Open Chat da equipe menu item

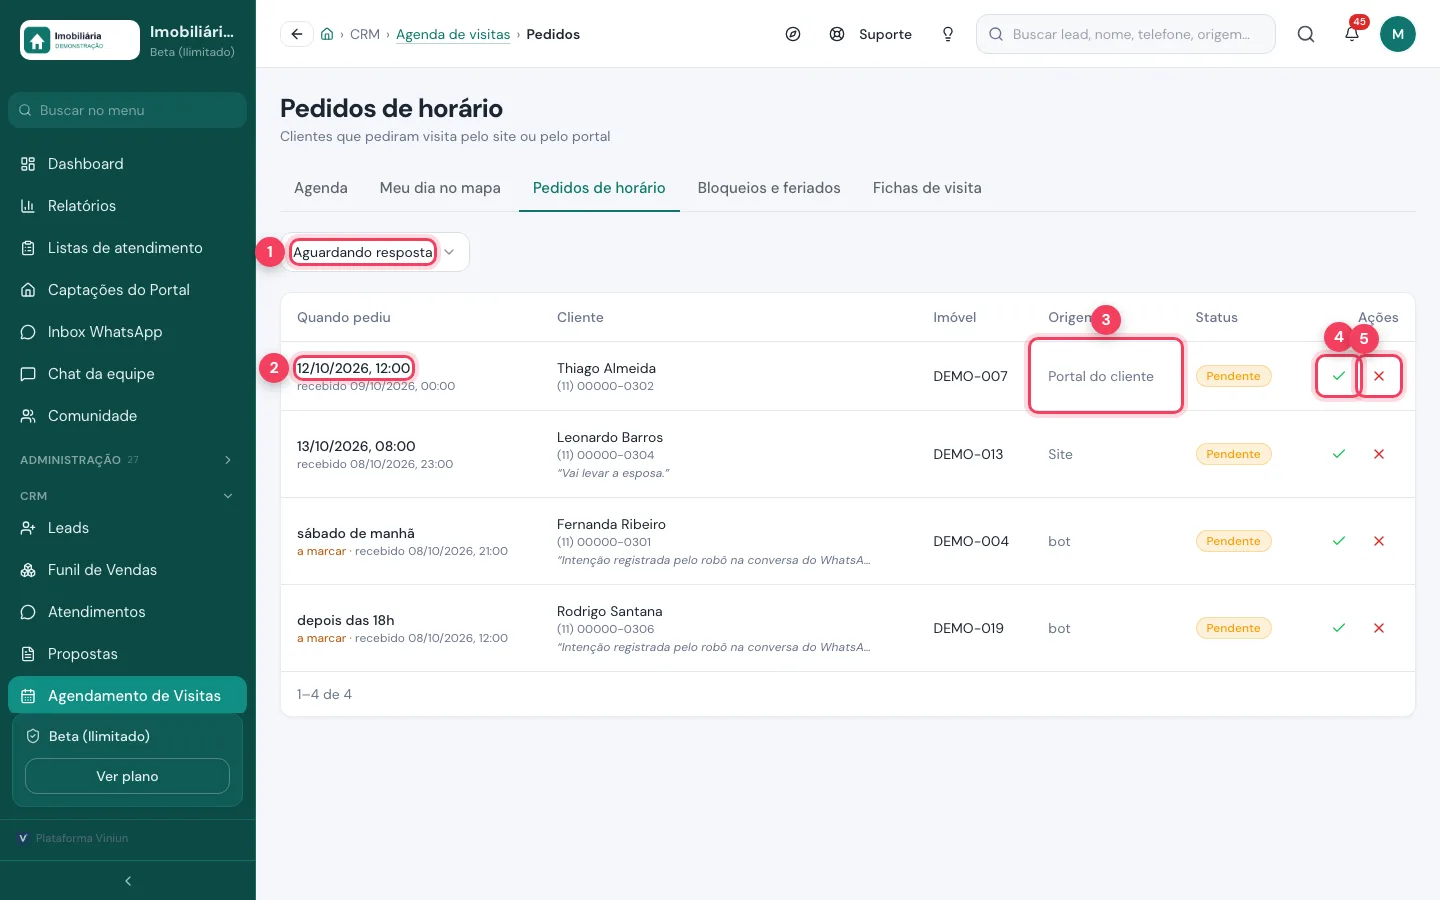[x=127, y=374]
